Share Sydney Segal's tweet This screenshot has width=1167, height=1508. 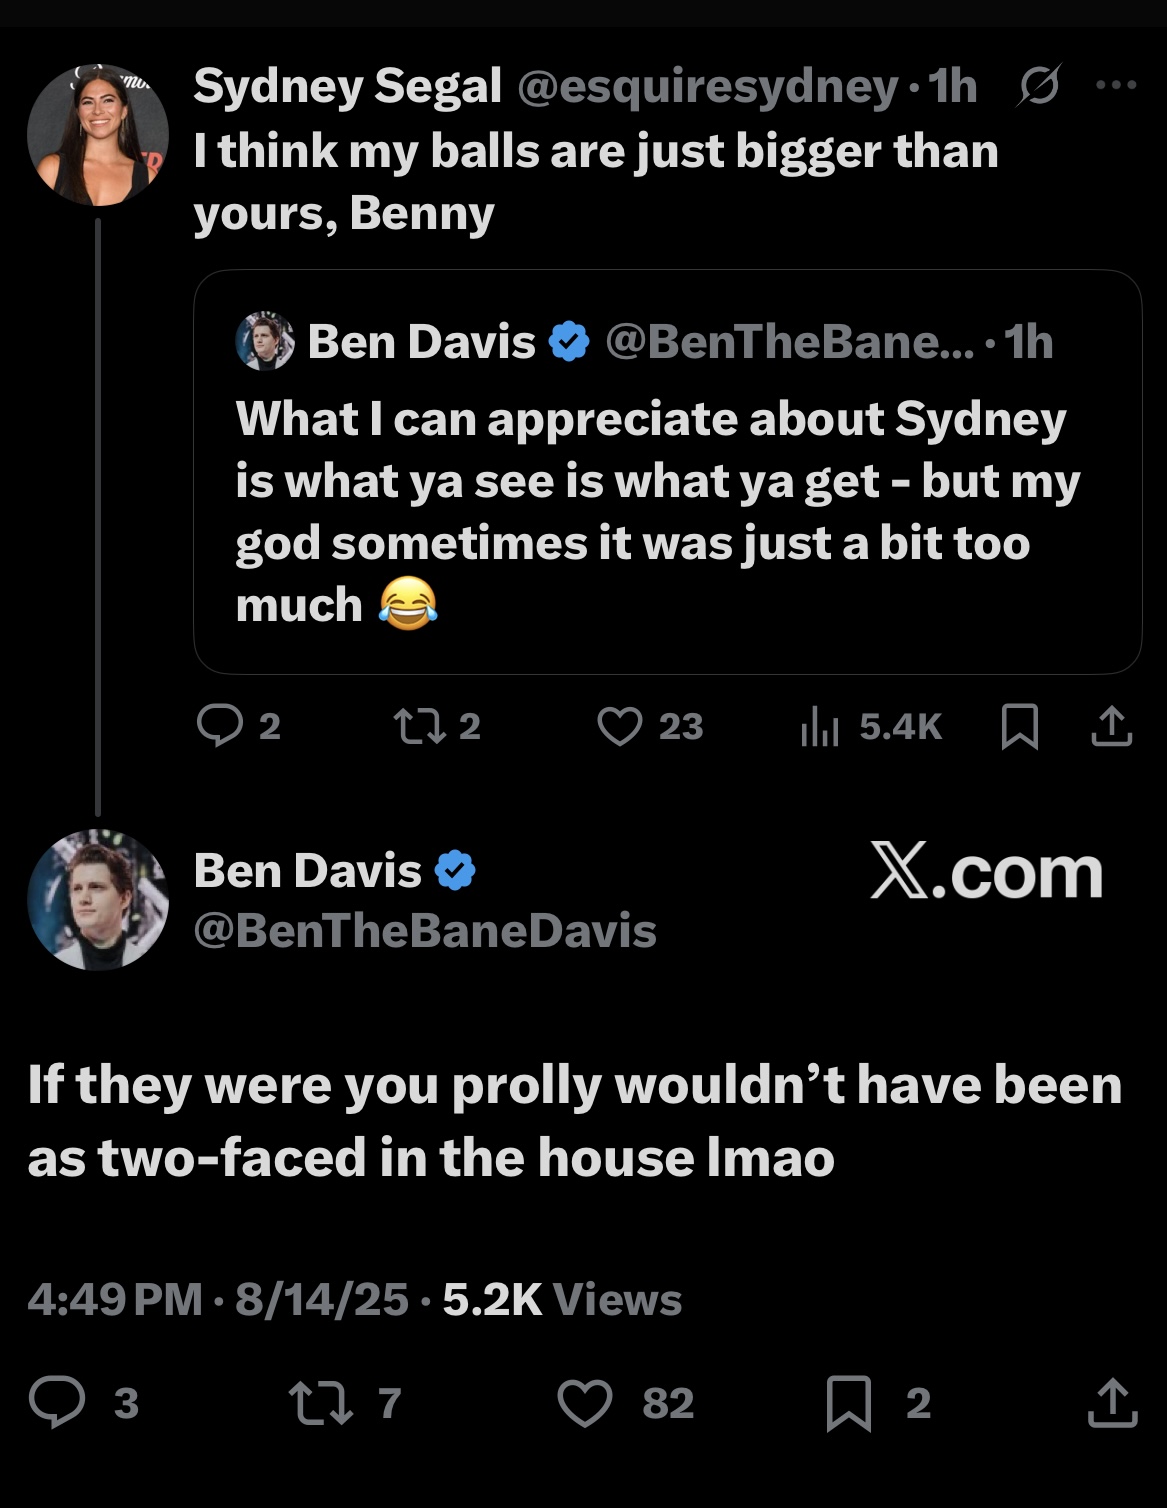coord(1111,727)
